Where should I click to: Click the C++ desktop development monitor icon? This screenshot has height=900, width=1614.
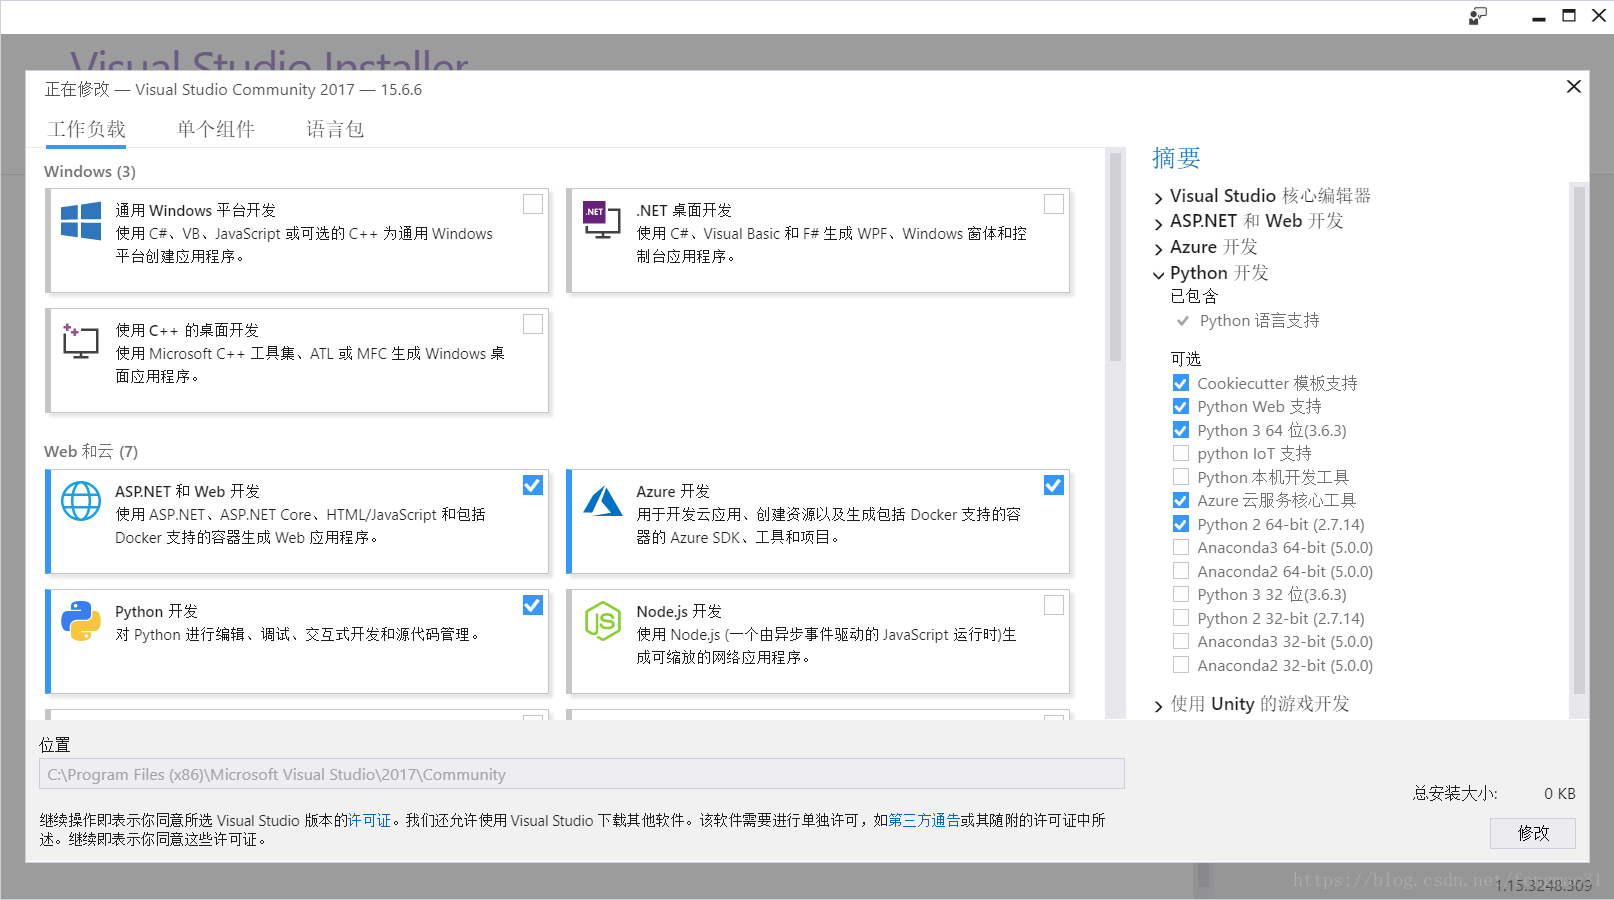[80, 341]
